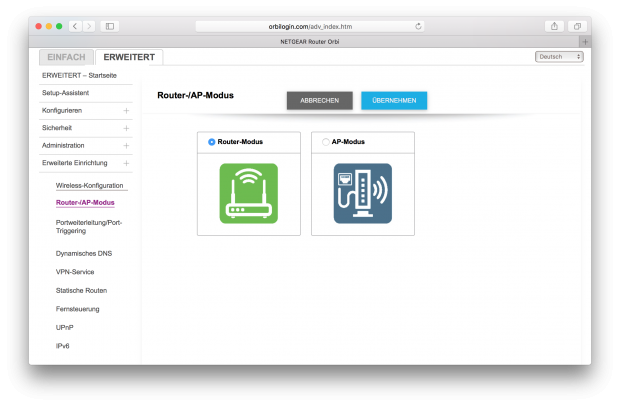This screenshot has width=620, height=406.
Task: Open Statische Routen page
Action: click(81, 291)
